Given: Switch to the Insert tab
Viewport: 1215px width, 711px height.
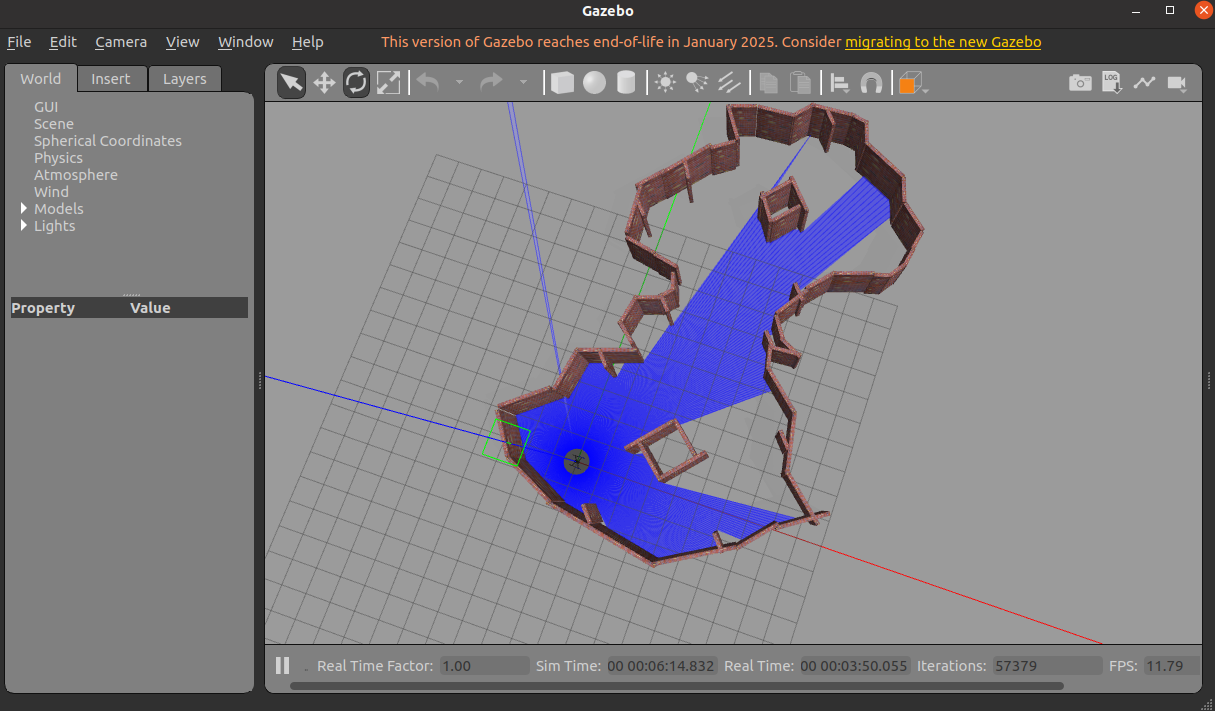Looking at the screenshot, I should pyautogui.click(x=111, y=79).
